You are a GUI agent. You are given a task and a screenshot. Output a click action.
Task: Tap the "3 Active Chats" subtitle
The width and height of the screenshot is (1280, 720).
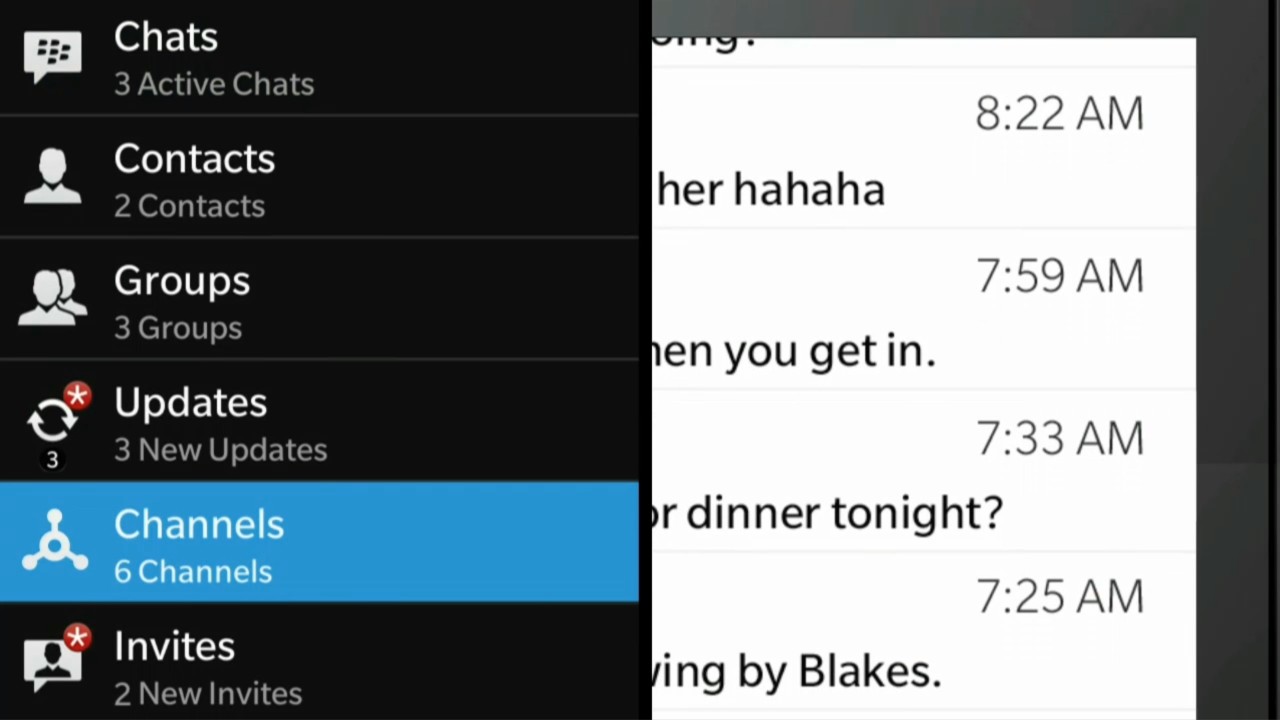coord(214,84)
